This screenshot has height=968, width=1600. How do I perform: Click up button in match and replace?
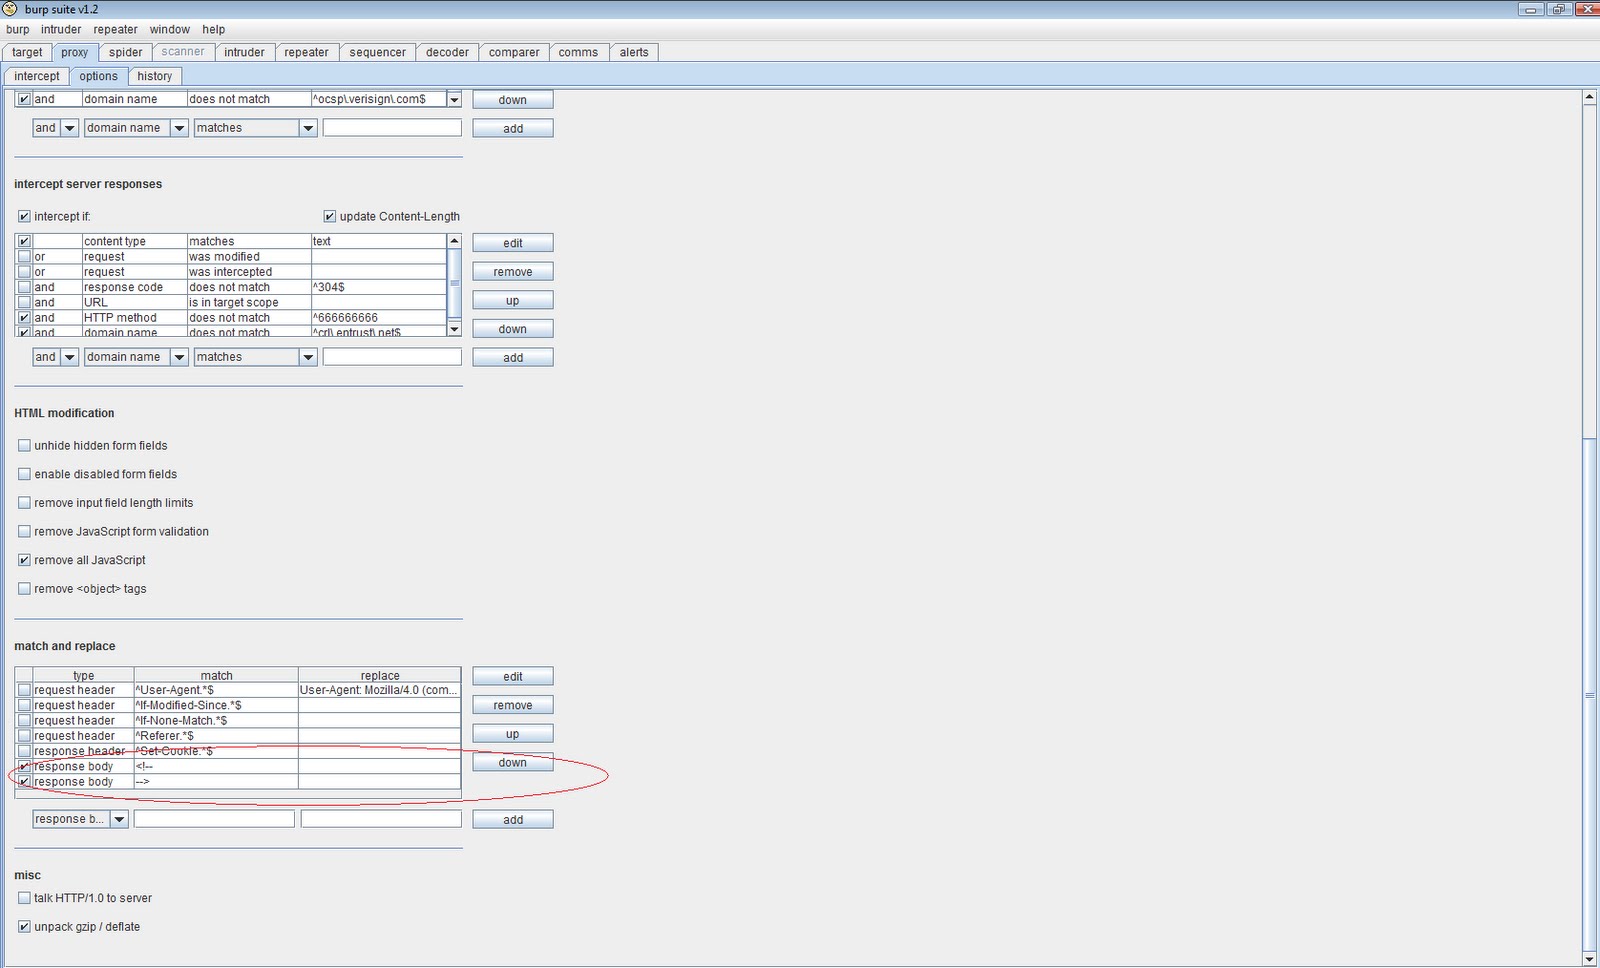(513, 734)
